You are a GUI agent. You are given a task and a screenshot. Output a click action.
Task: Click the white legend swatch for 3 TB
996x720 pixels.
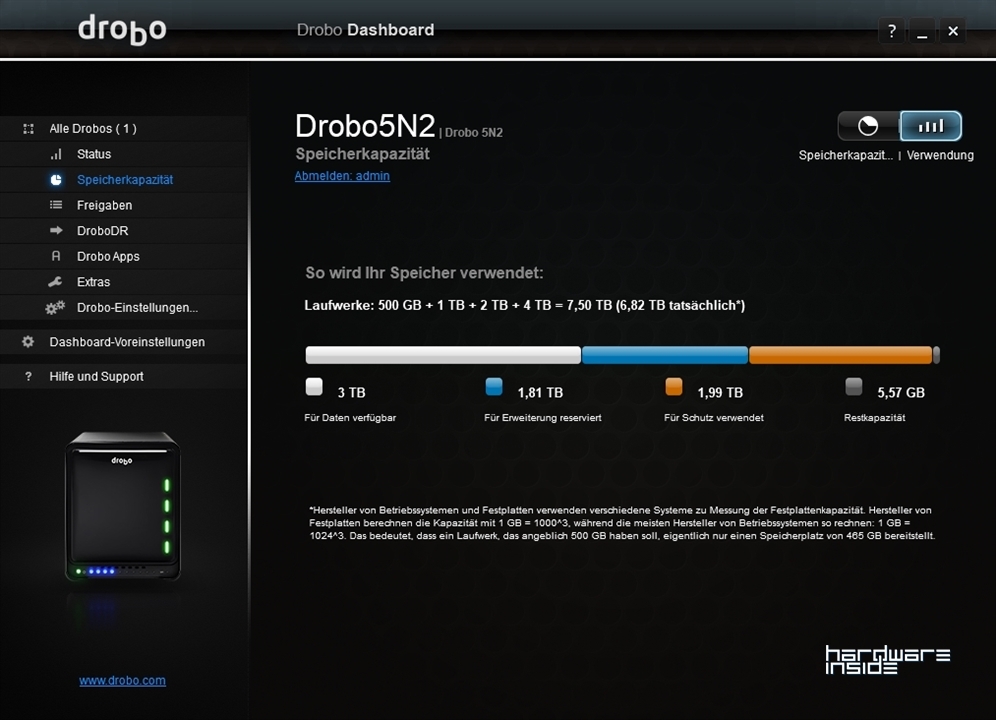pyautogui.click(x=314, y=386)
